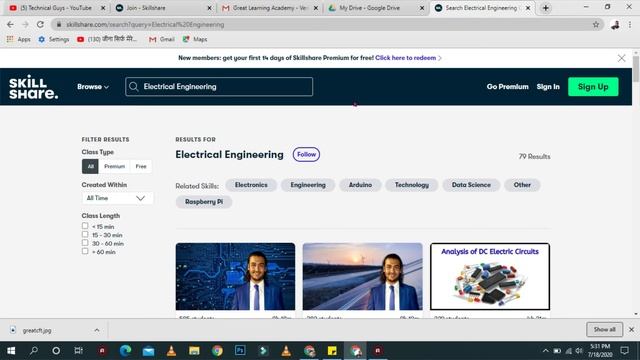Click Show all downloads button
Viewport: 640px width, 360px height.
pos(604,329)
